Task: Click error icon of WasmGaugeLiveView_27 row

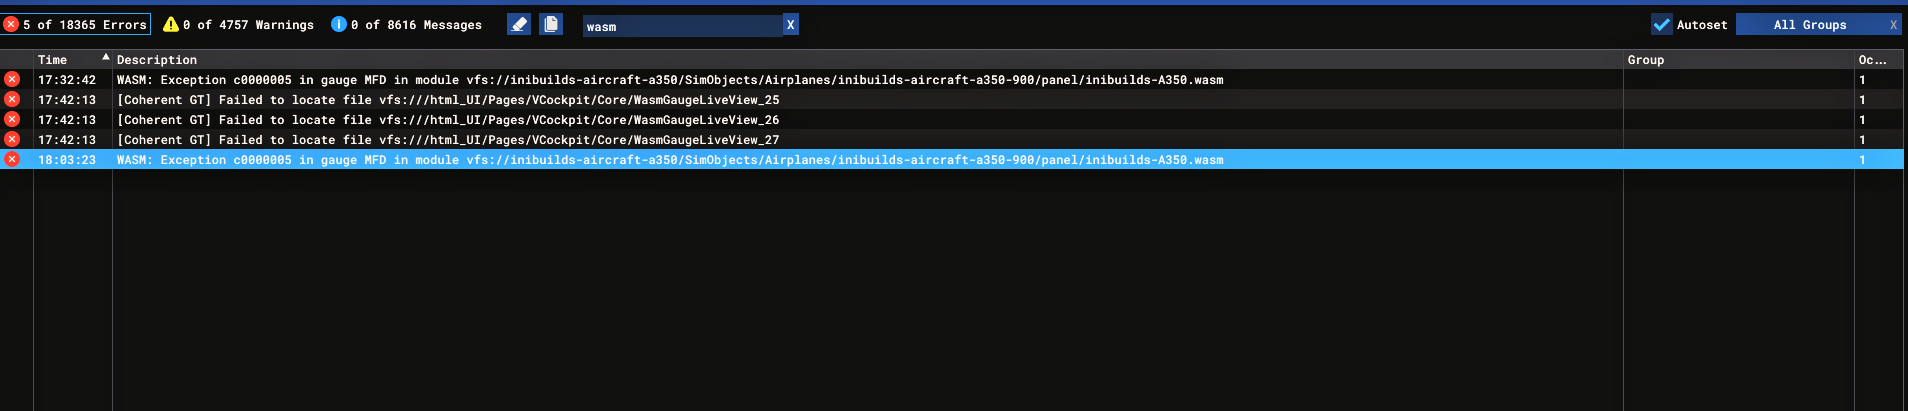Action: click(x=12, y=139)
